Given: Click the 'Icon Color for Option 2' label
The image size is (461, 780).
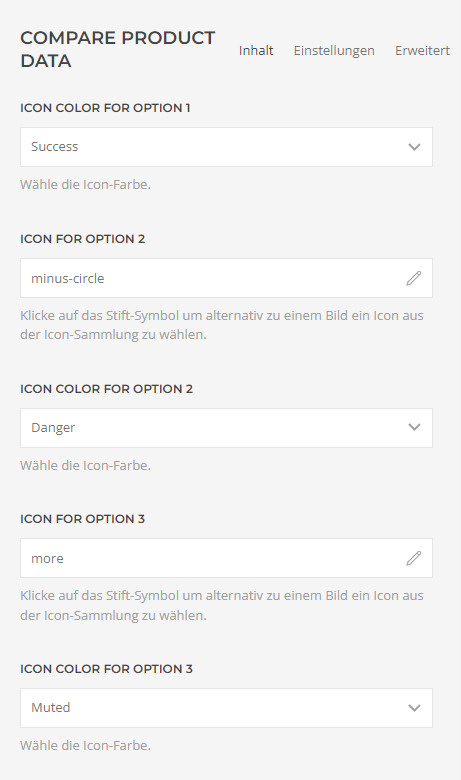Looking at the screenshot, I should [x=106, y=389].
